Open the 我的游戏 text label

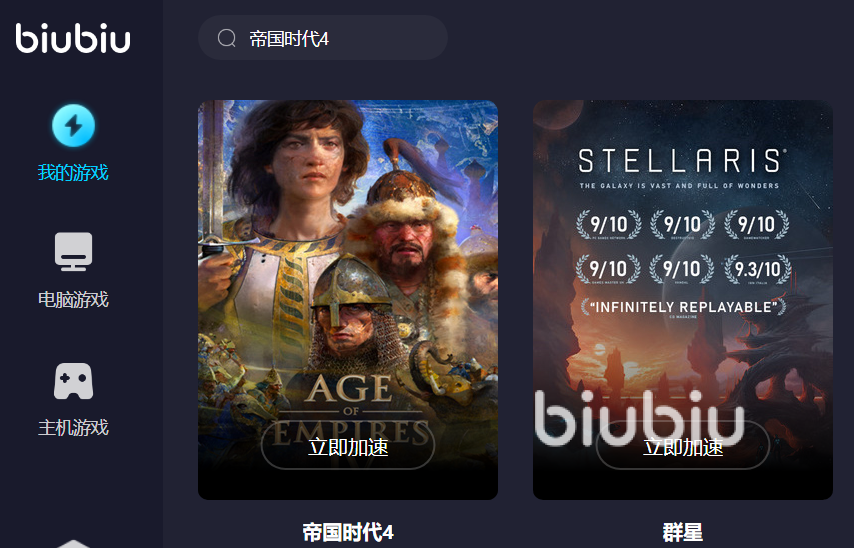[73, 172]
